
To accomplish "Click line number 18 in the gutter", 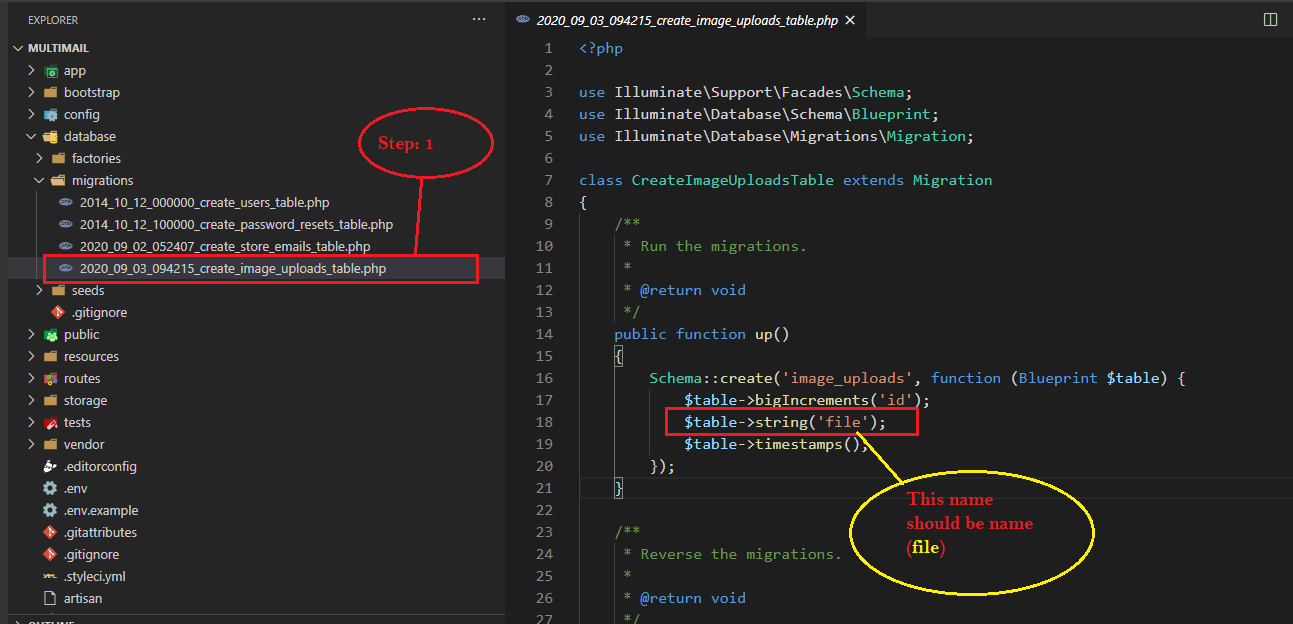I will (544, 423).
